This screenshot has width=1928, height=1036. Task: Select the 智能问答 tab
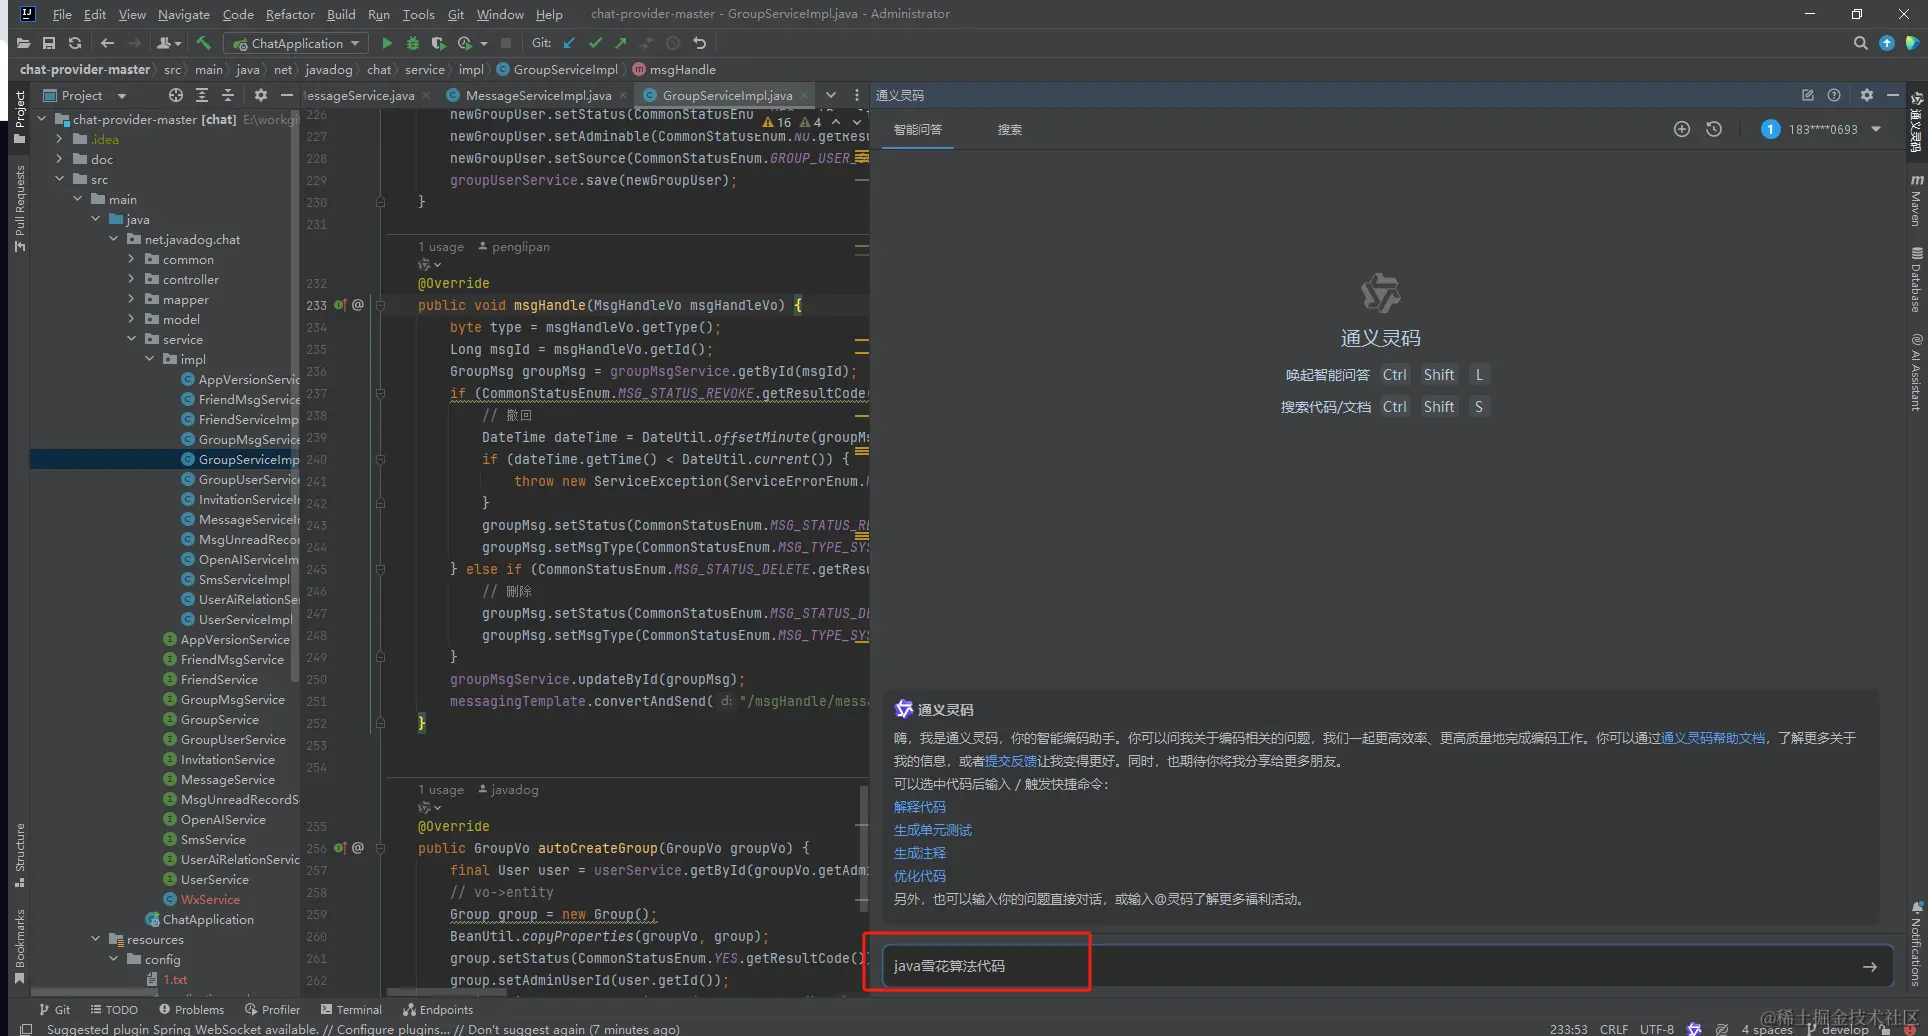[918, 129]
